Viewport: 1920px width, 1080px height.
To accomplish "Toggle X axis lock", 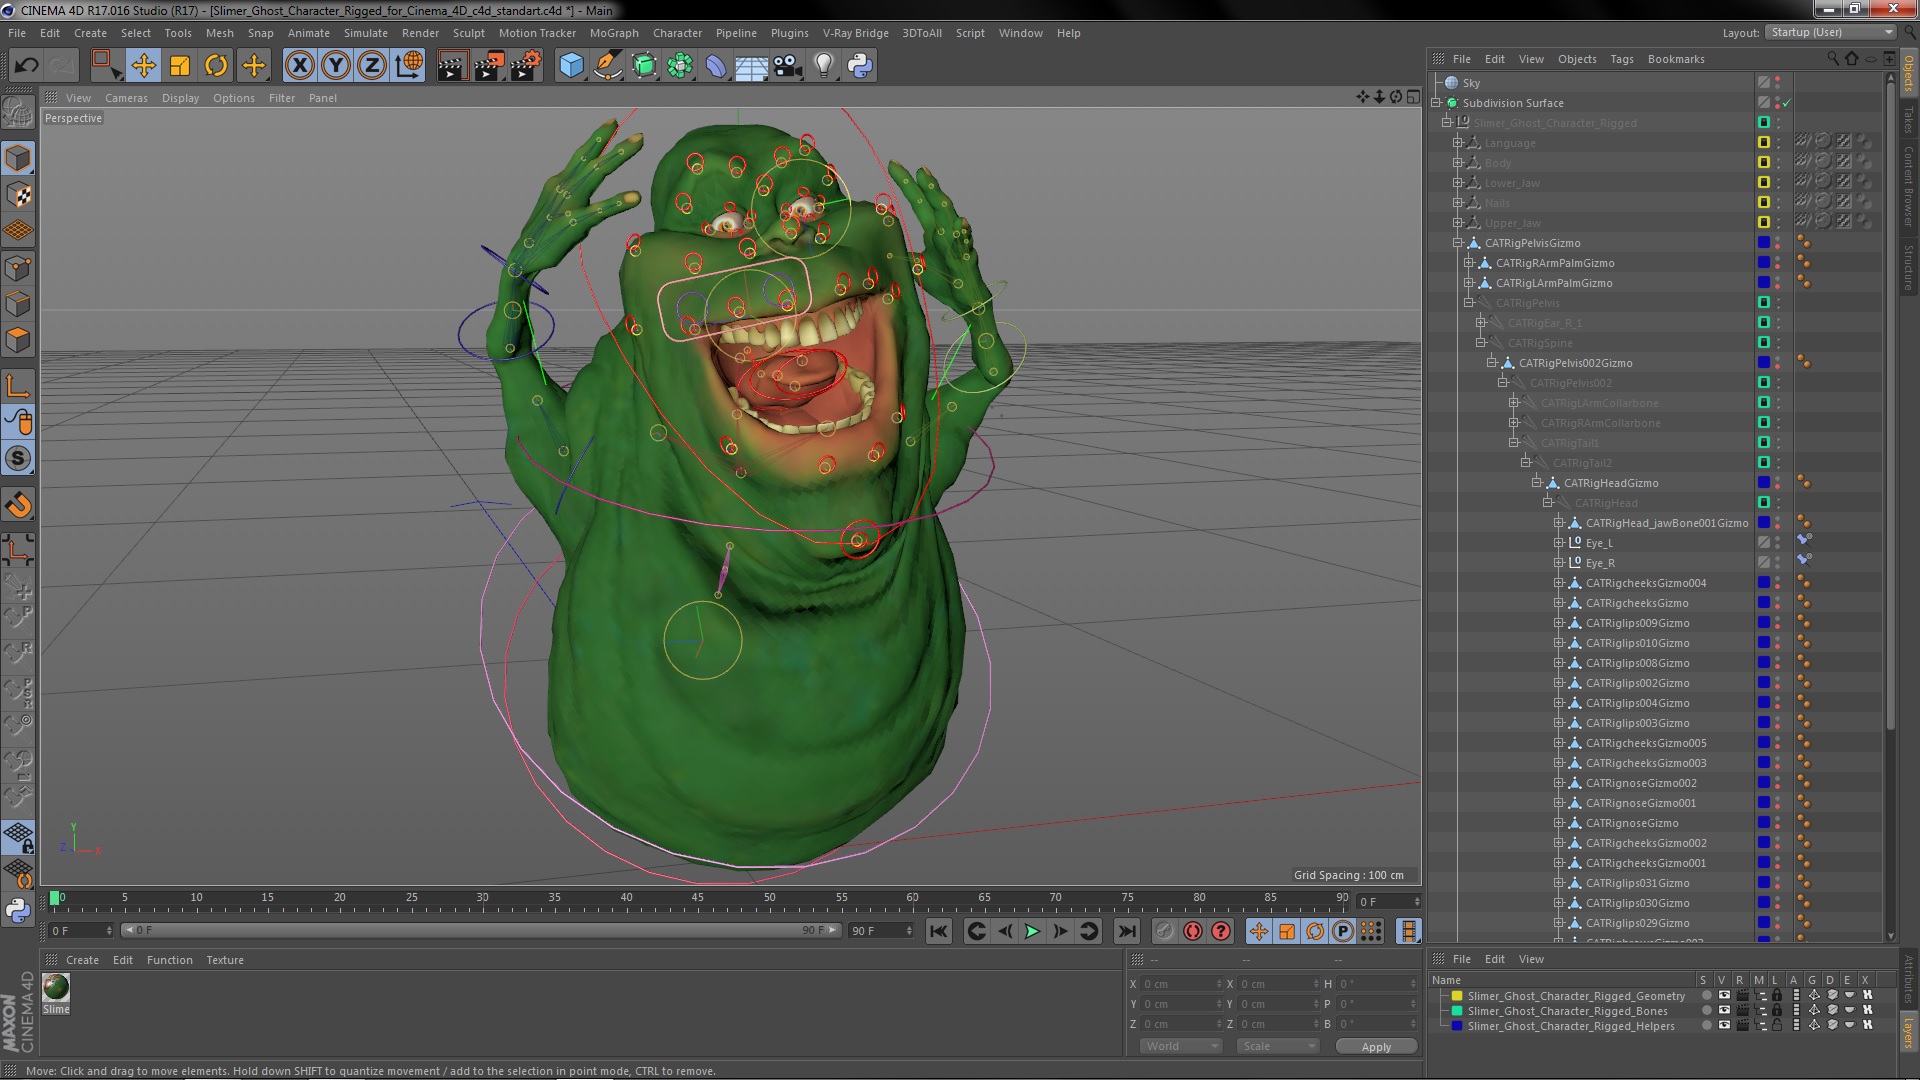I will point(299,66).
